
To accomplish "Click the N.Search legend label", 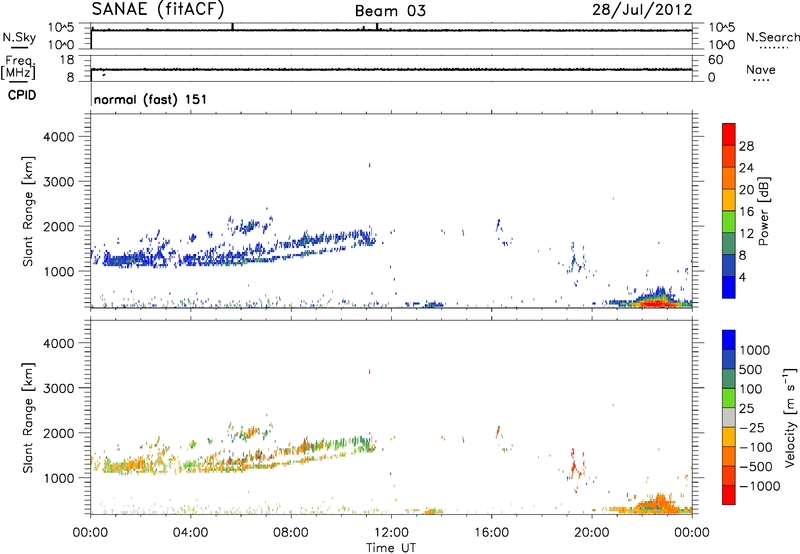I will coord(773,37).
